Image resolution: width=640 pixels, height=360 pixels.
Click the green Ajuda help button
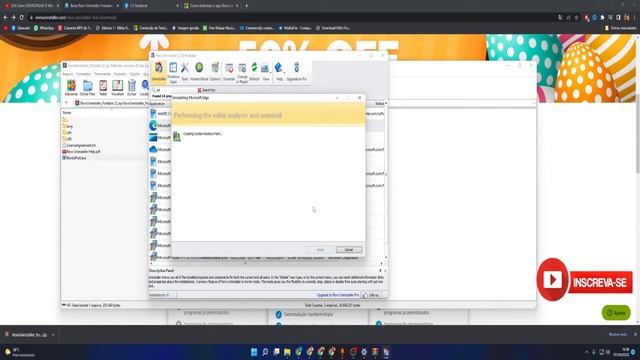(x=616, y=313)
